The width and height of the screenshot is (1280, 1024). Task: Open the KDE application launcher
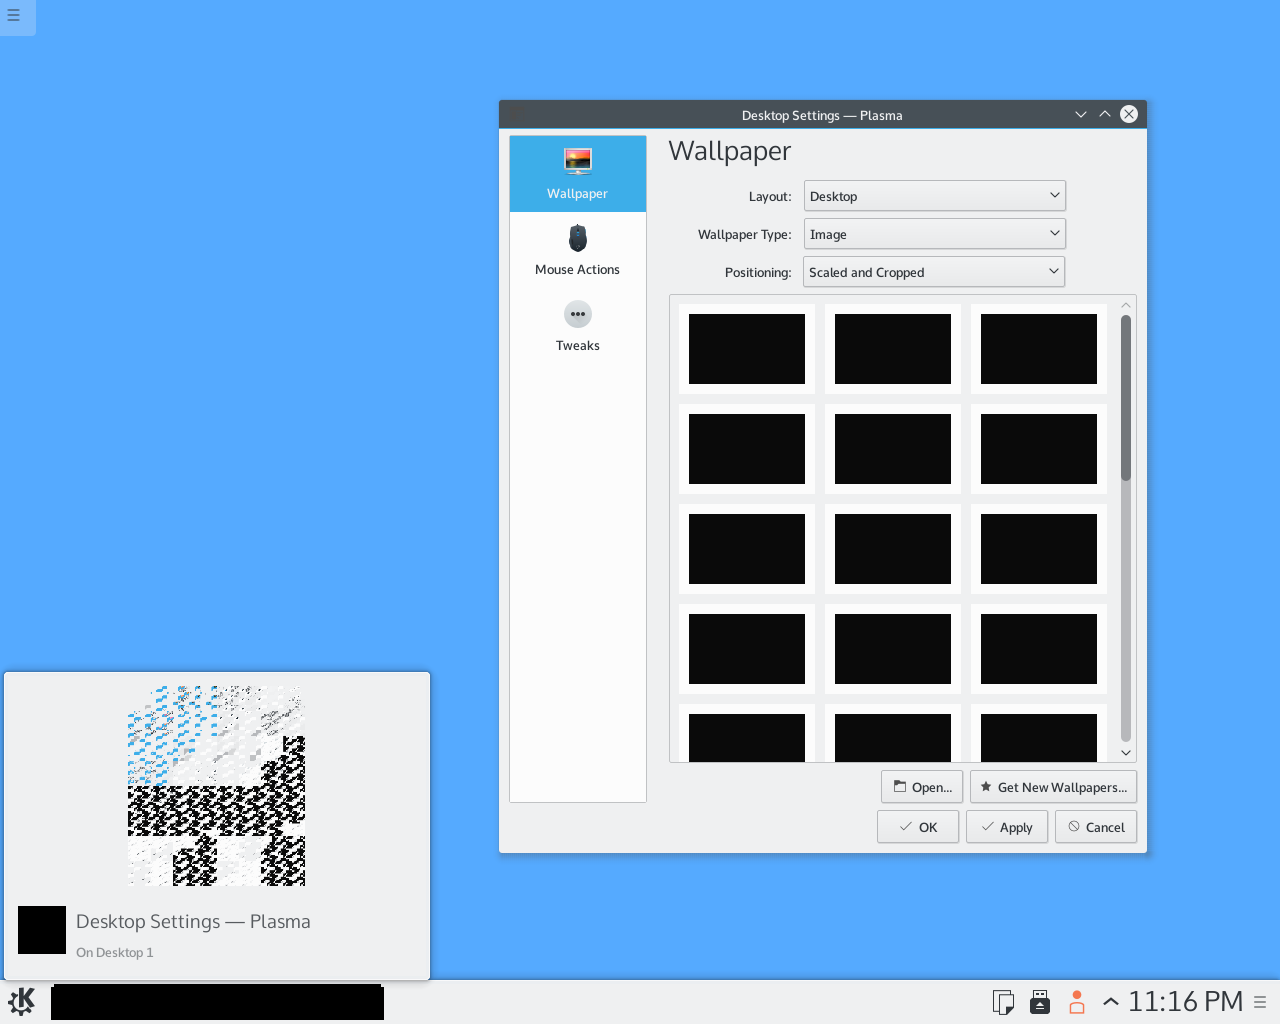point(22,1001)
